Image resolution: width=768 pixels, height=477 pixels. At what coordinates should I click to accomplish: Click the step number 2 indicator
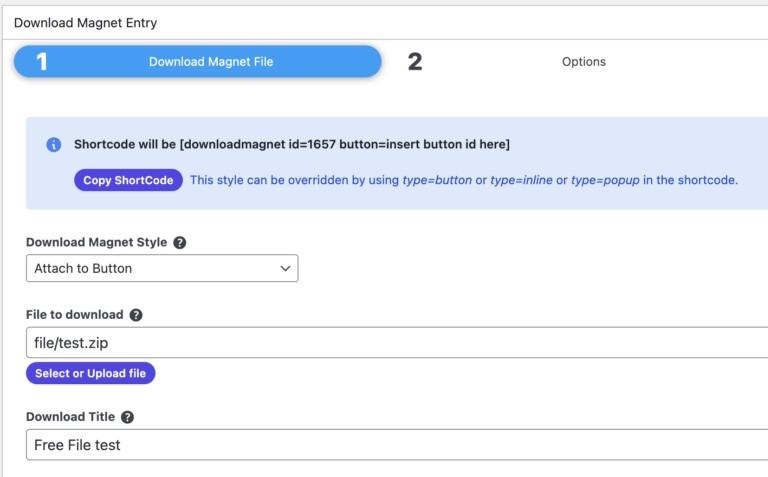click(x=415, y=62)
